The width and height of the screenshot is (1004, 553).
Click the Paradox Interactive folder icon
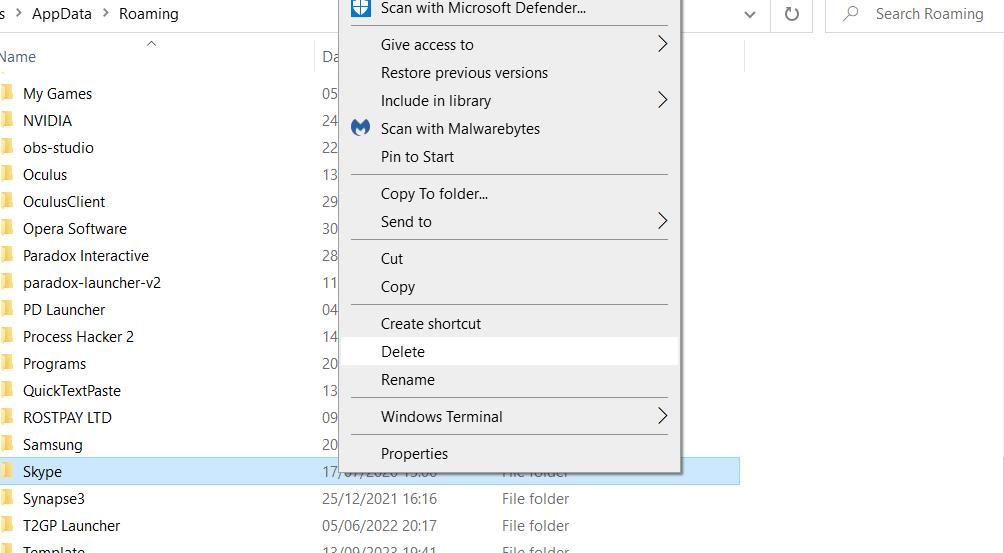click(6, 255)
